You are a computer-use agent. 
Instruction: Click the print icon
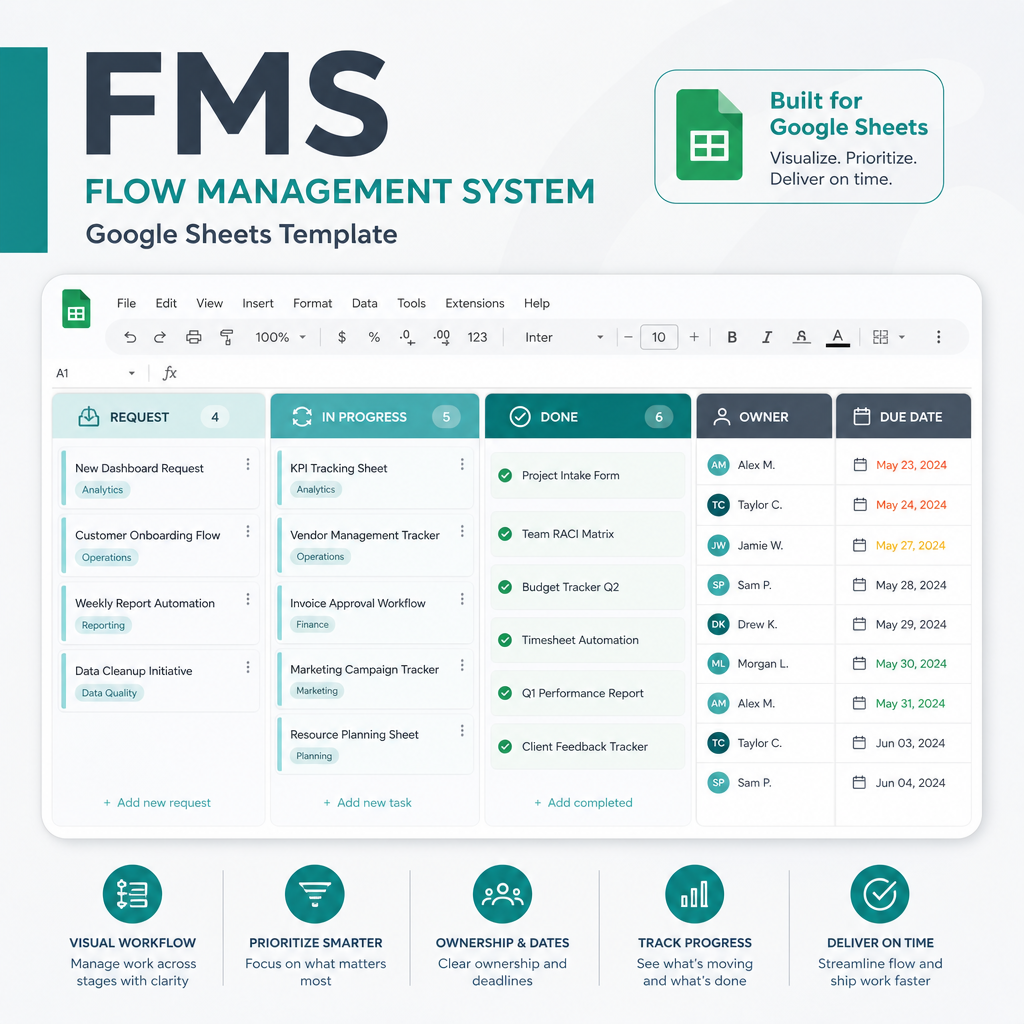pyautogui.click(x=193, y=337)
